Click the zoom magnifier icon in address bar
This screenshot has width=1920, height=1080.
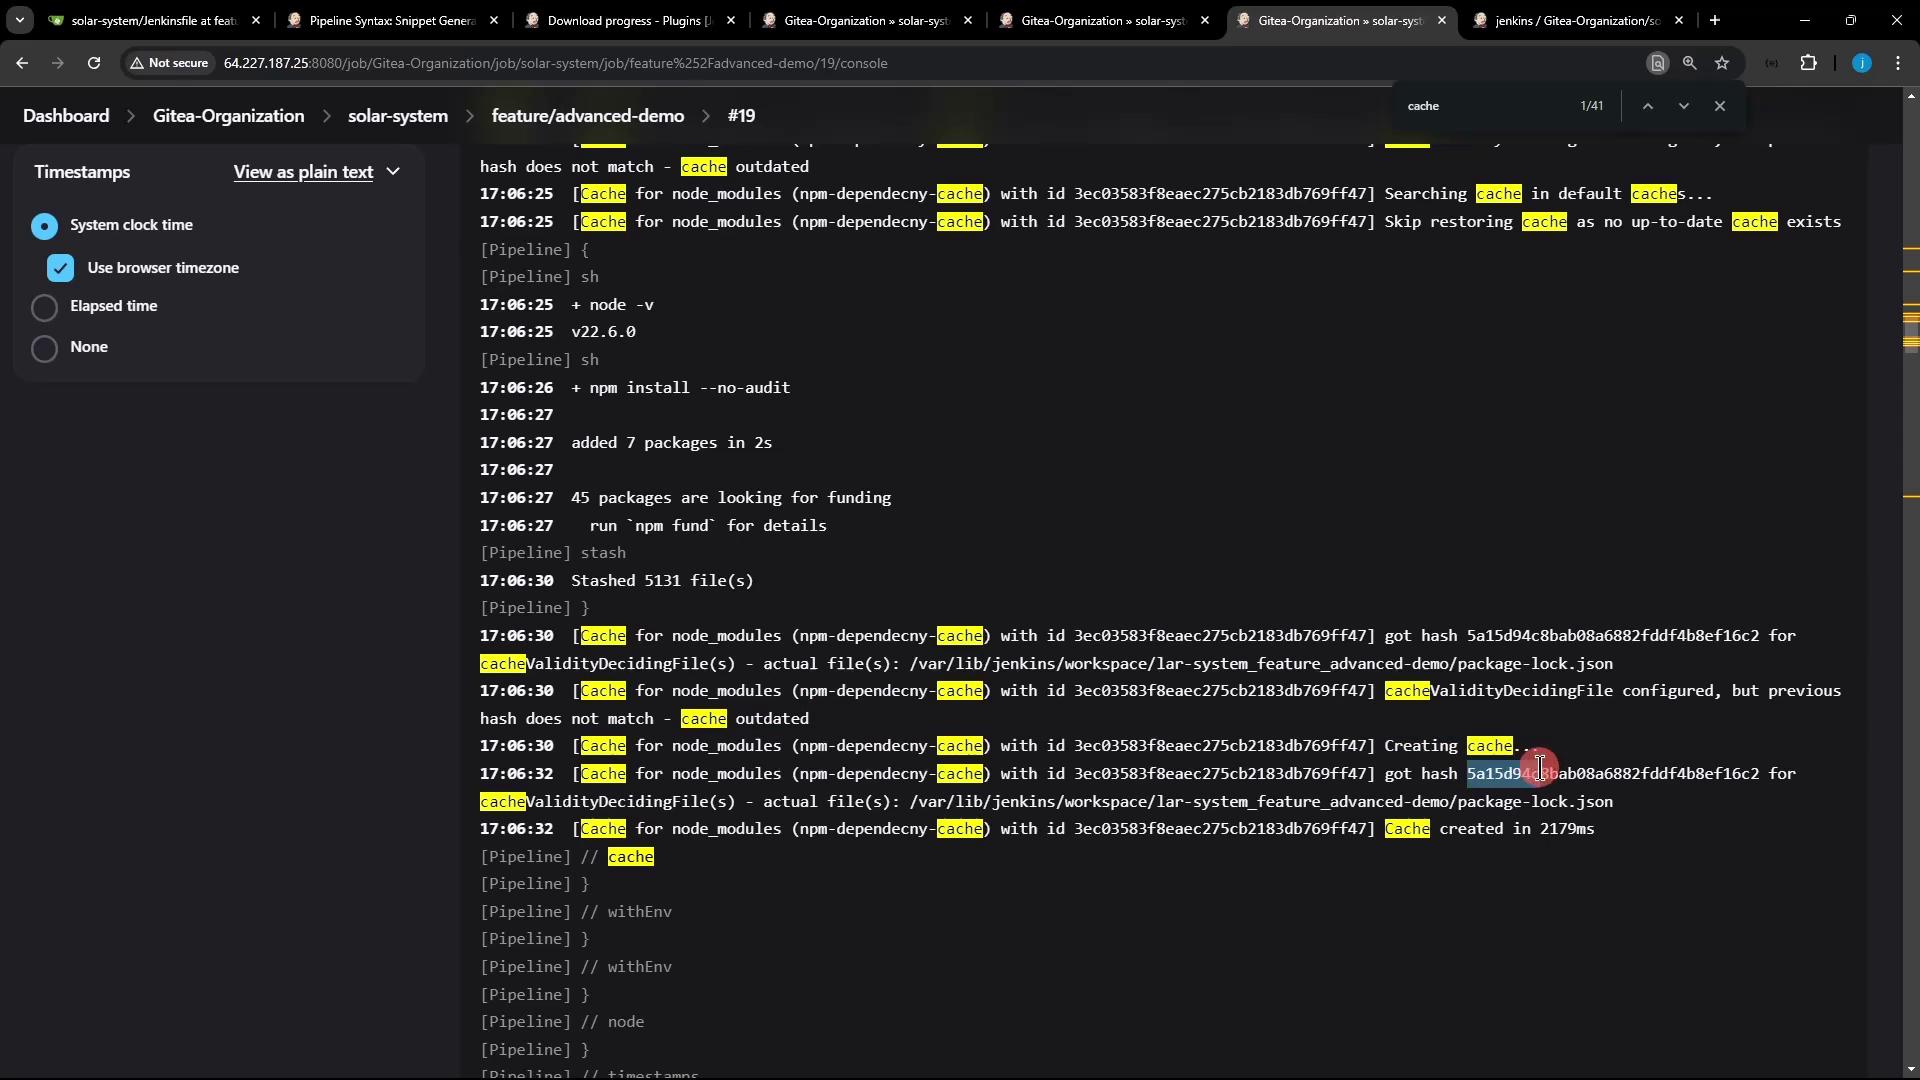1689,63
